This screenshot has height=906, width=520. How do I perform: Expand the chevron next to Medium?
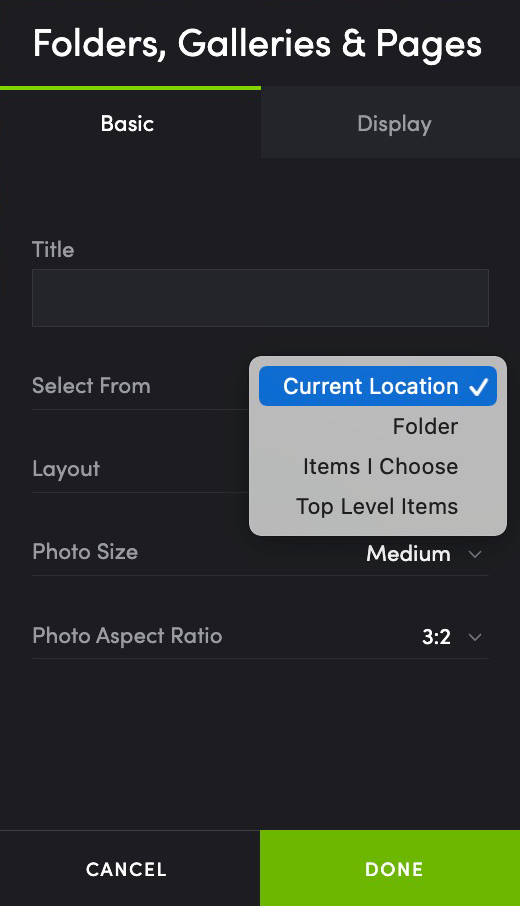click(475, 554)
